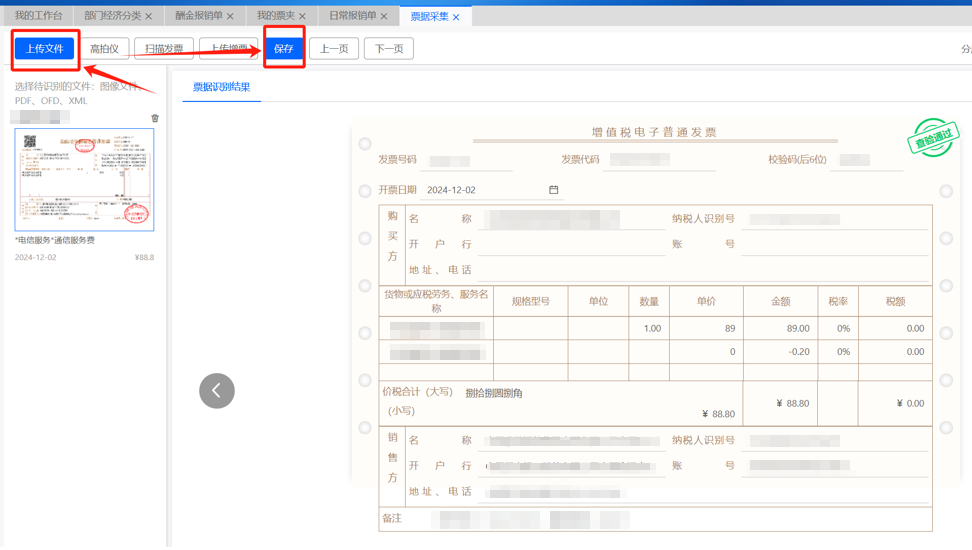Close the 我的票夹 tab

coord(302,17)
